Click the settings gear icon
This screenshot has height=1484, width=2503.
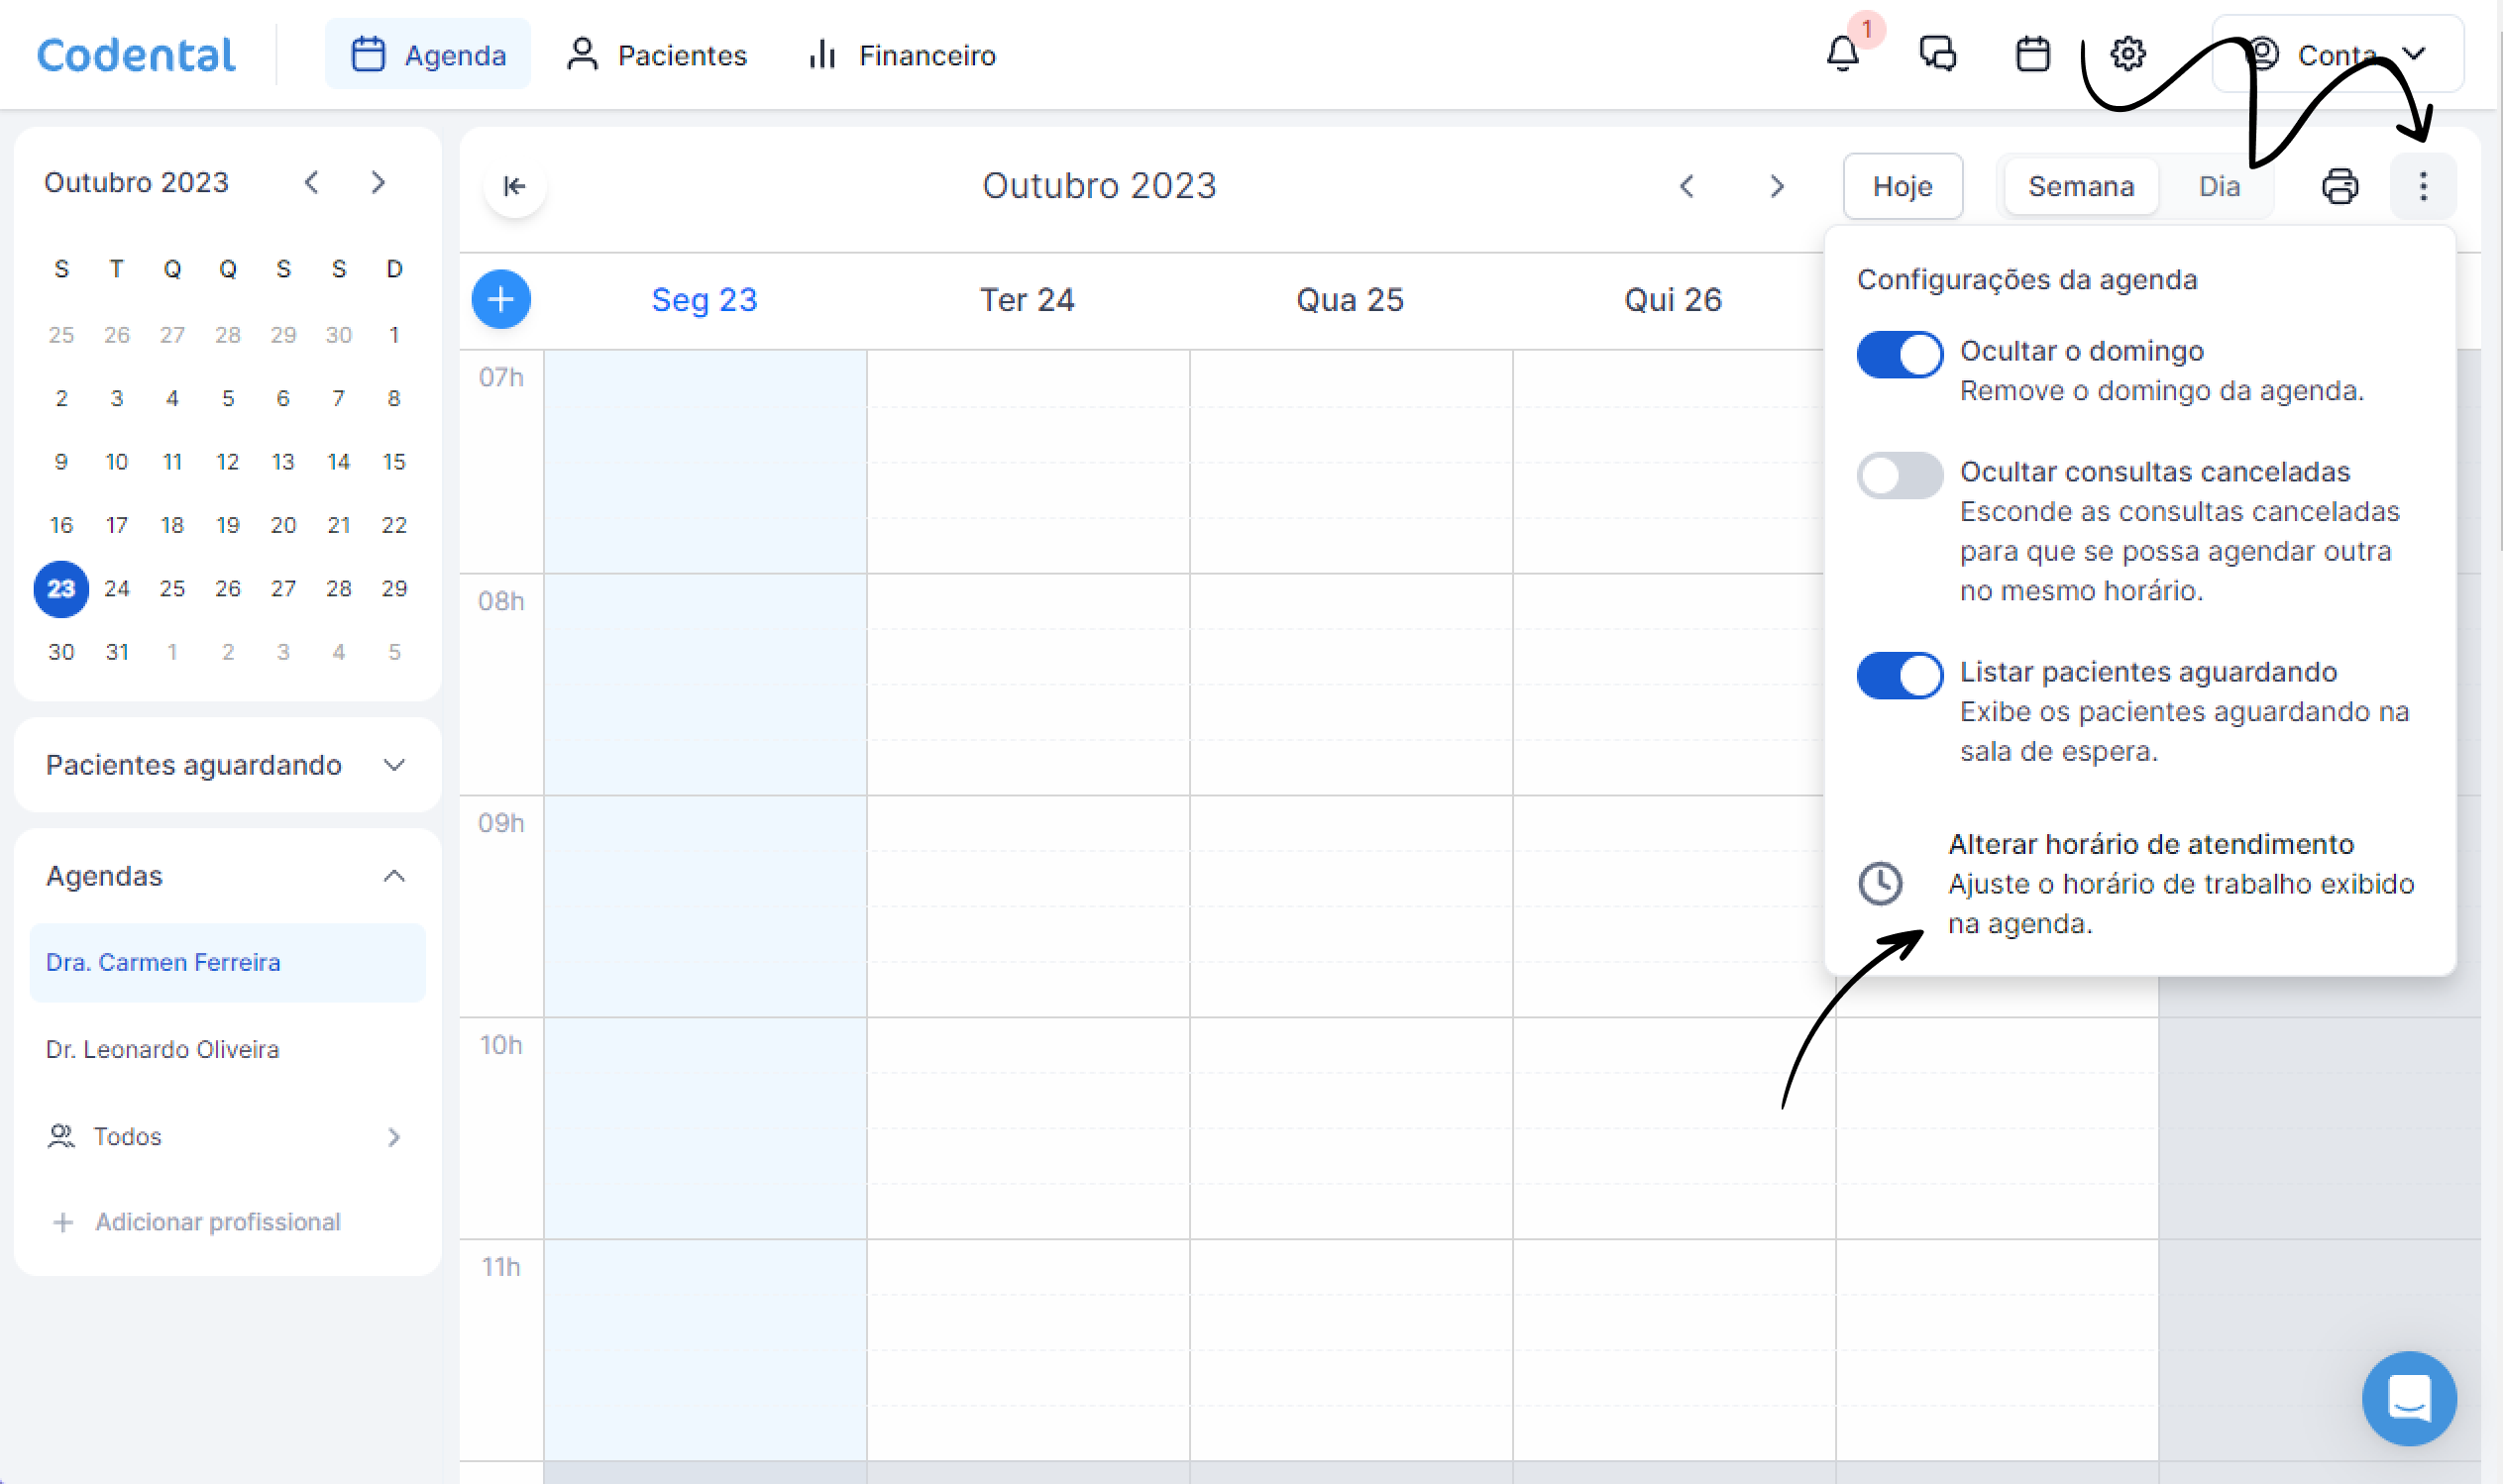[2127, 54]
